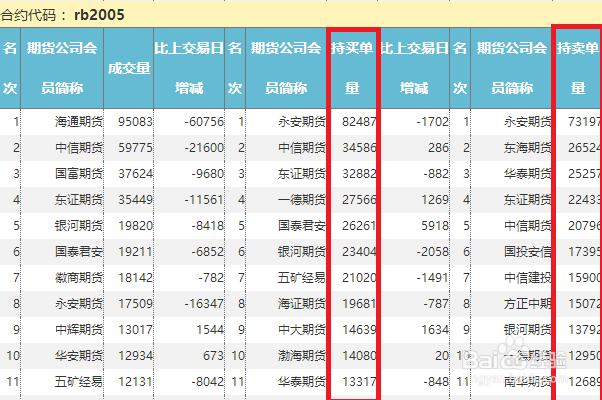The height and width of the screenshot is (400, 602).
Task: Click long position value 13317
Action: [x=359, y=382]
